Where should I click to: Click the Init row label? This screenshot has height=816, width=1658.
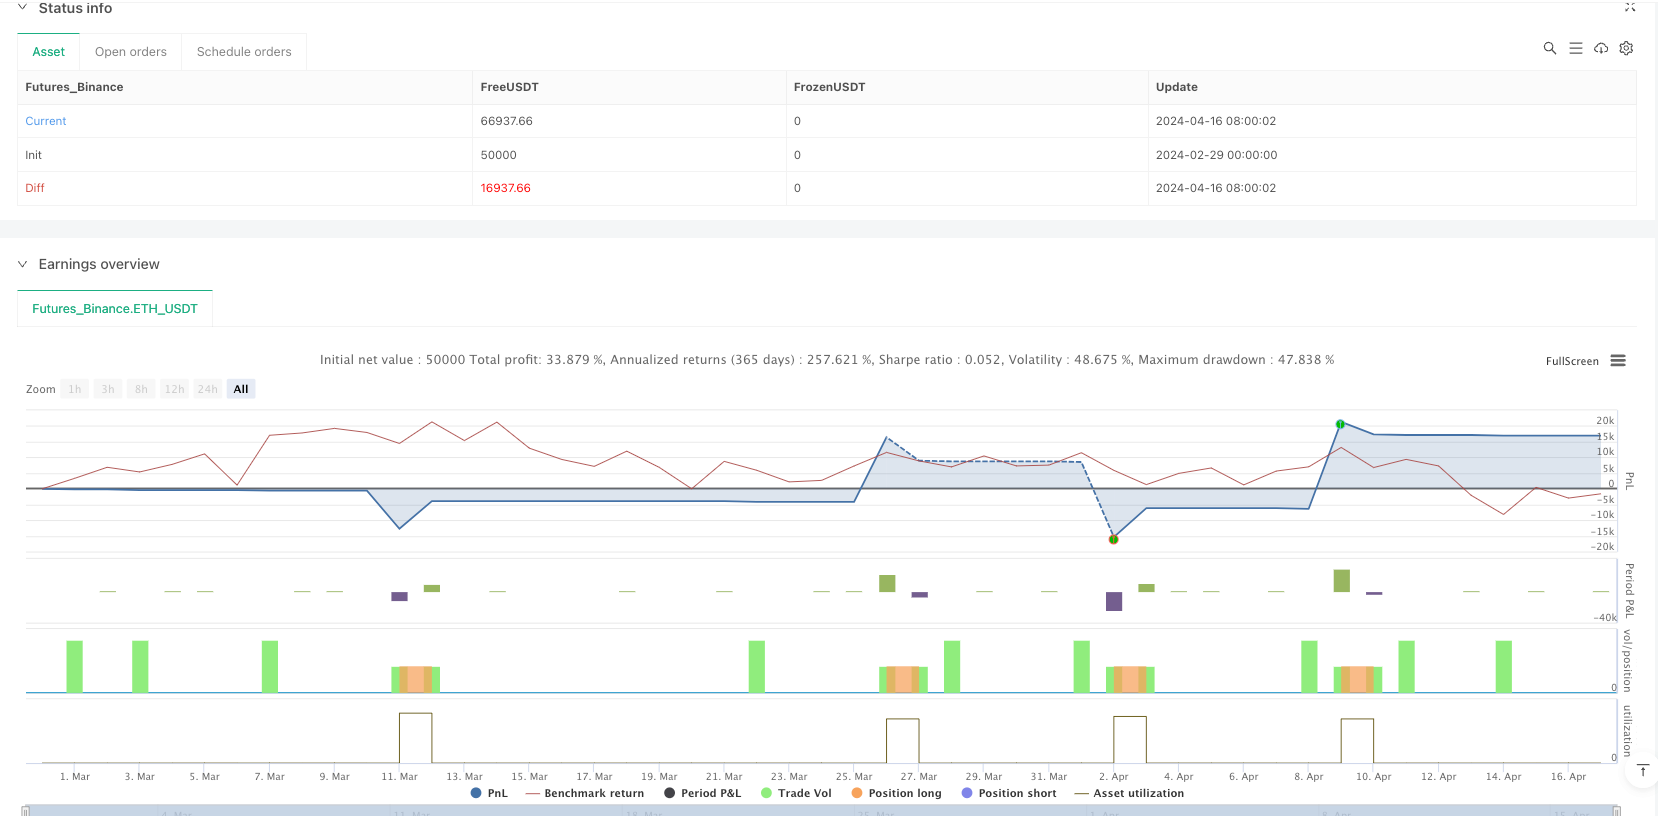click(x=34, y=155)
